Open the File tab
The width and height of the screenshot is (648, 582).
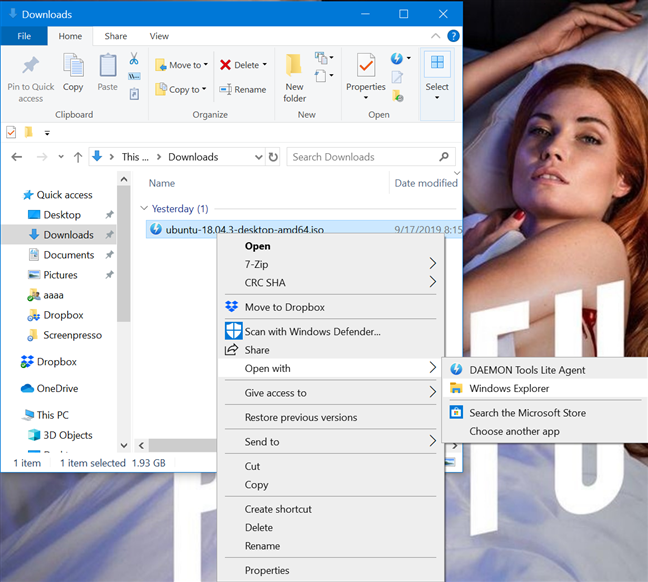[24, 36]
